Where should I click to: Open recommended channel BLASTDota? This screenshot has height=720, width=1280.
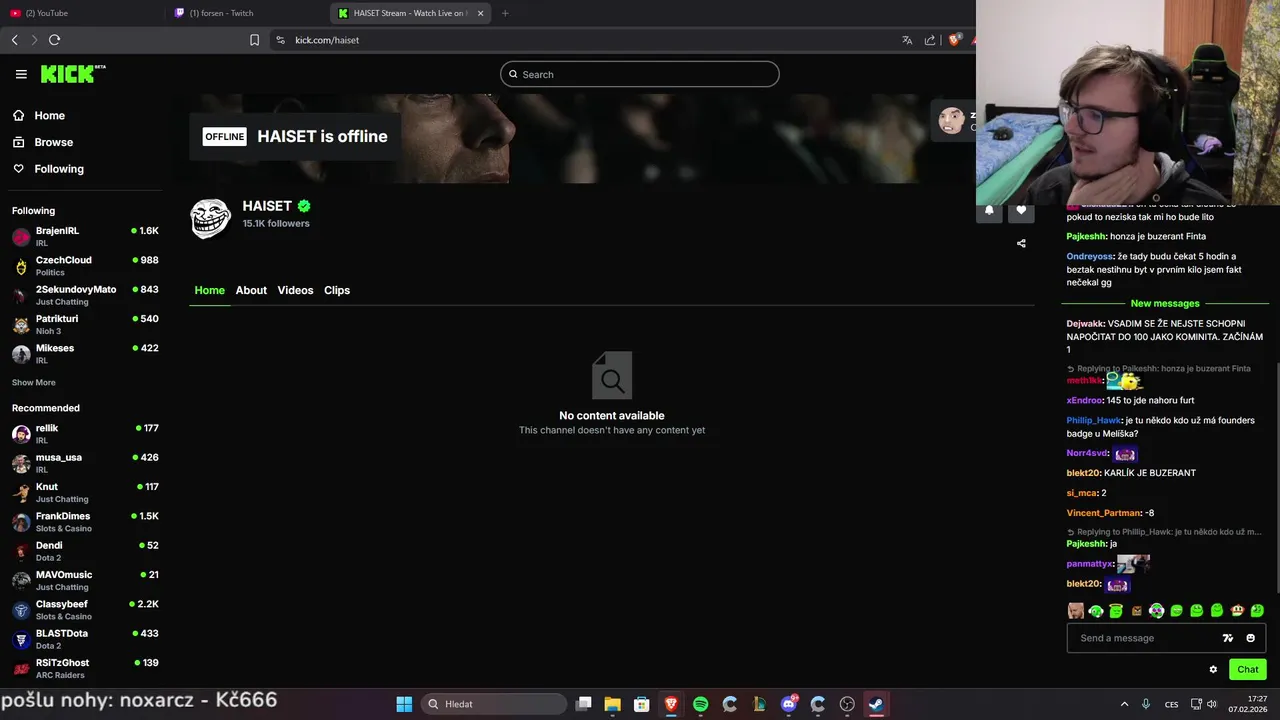[85, 639]
